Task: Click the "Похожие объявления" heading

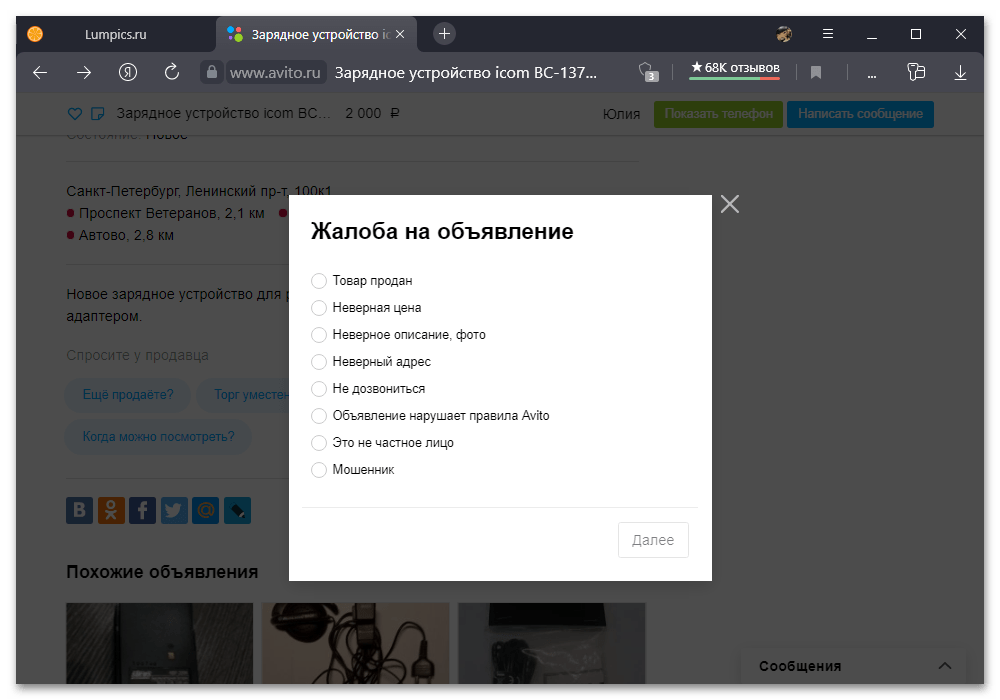Action: click(162, 572)
